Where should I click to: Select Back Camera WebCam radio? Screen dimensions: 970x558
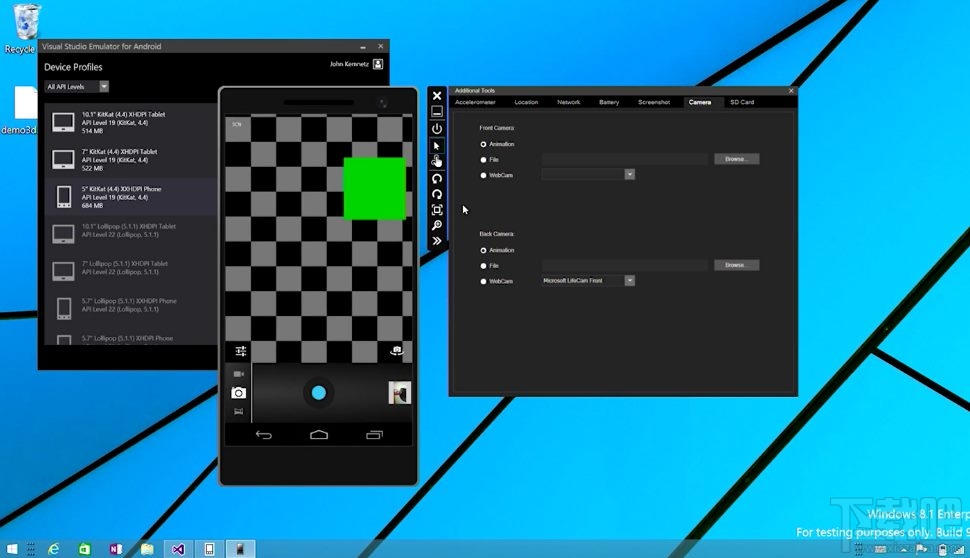coord(483,281)
